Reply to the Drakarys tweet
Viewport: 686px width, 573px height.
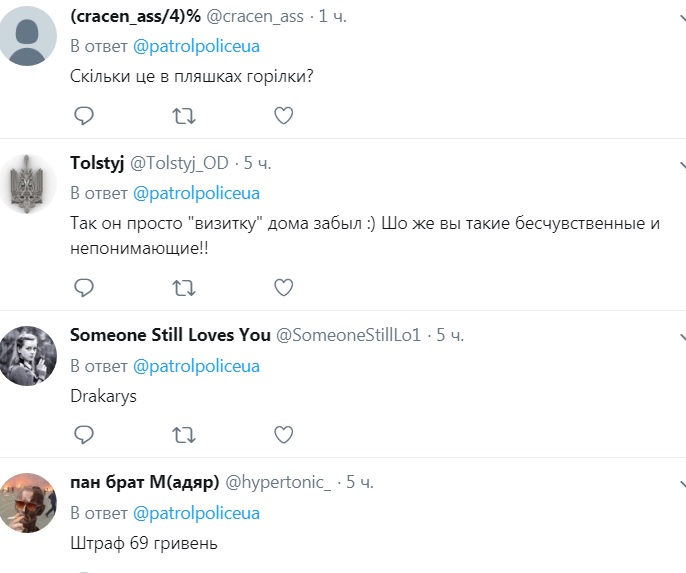click(85, 434)
